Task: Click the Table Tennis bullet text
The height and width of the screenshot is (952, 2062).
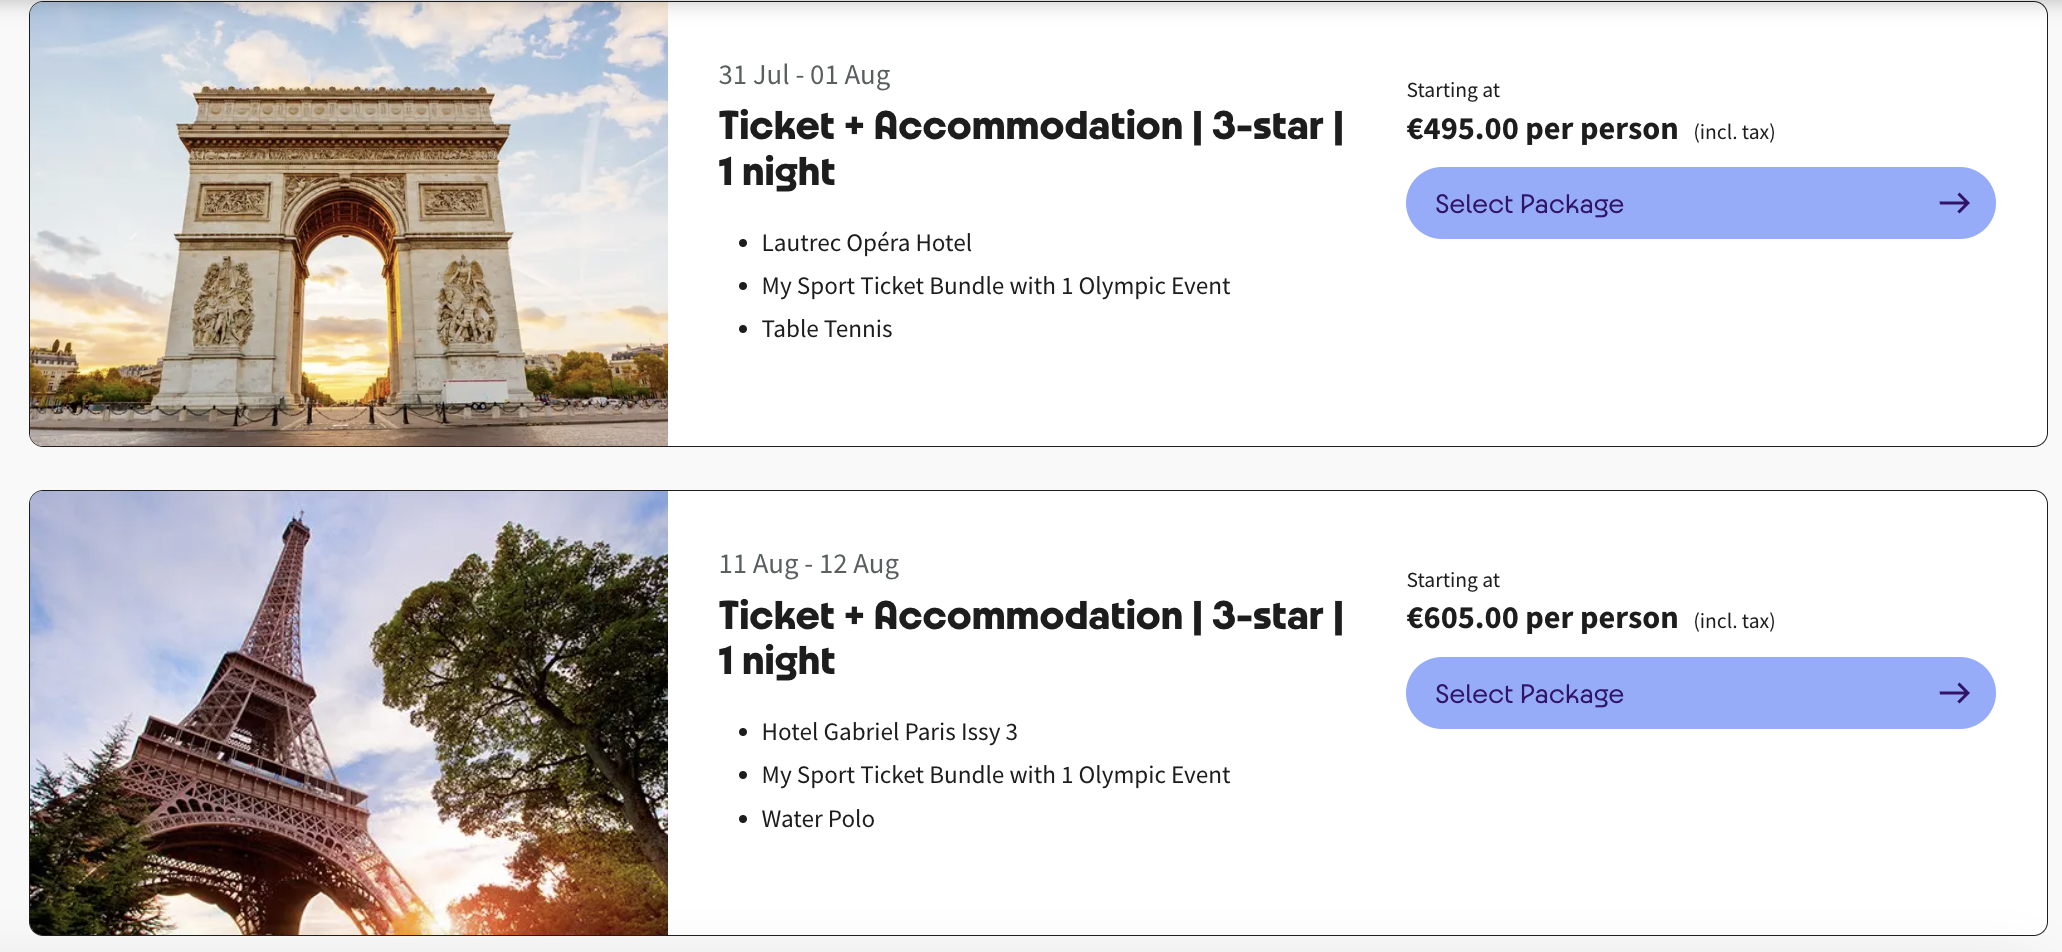Action: click(x=826, y=329)
